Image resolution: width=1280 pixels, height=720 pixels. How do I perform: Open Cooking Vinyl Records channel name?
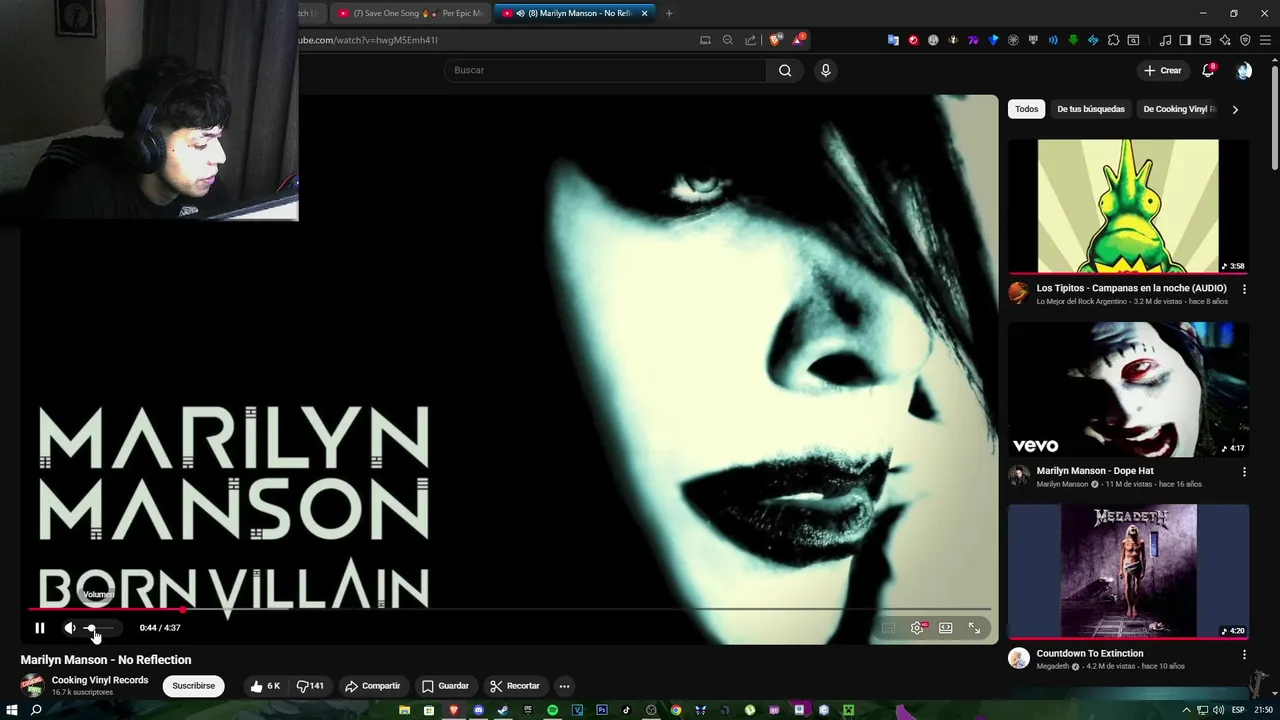click(x=100, y=680)
